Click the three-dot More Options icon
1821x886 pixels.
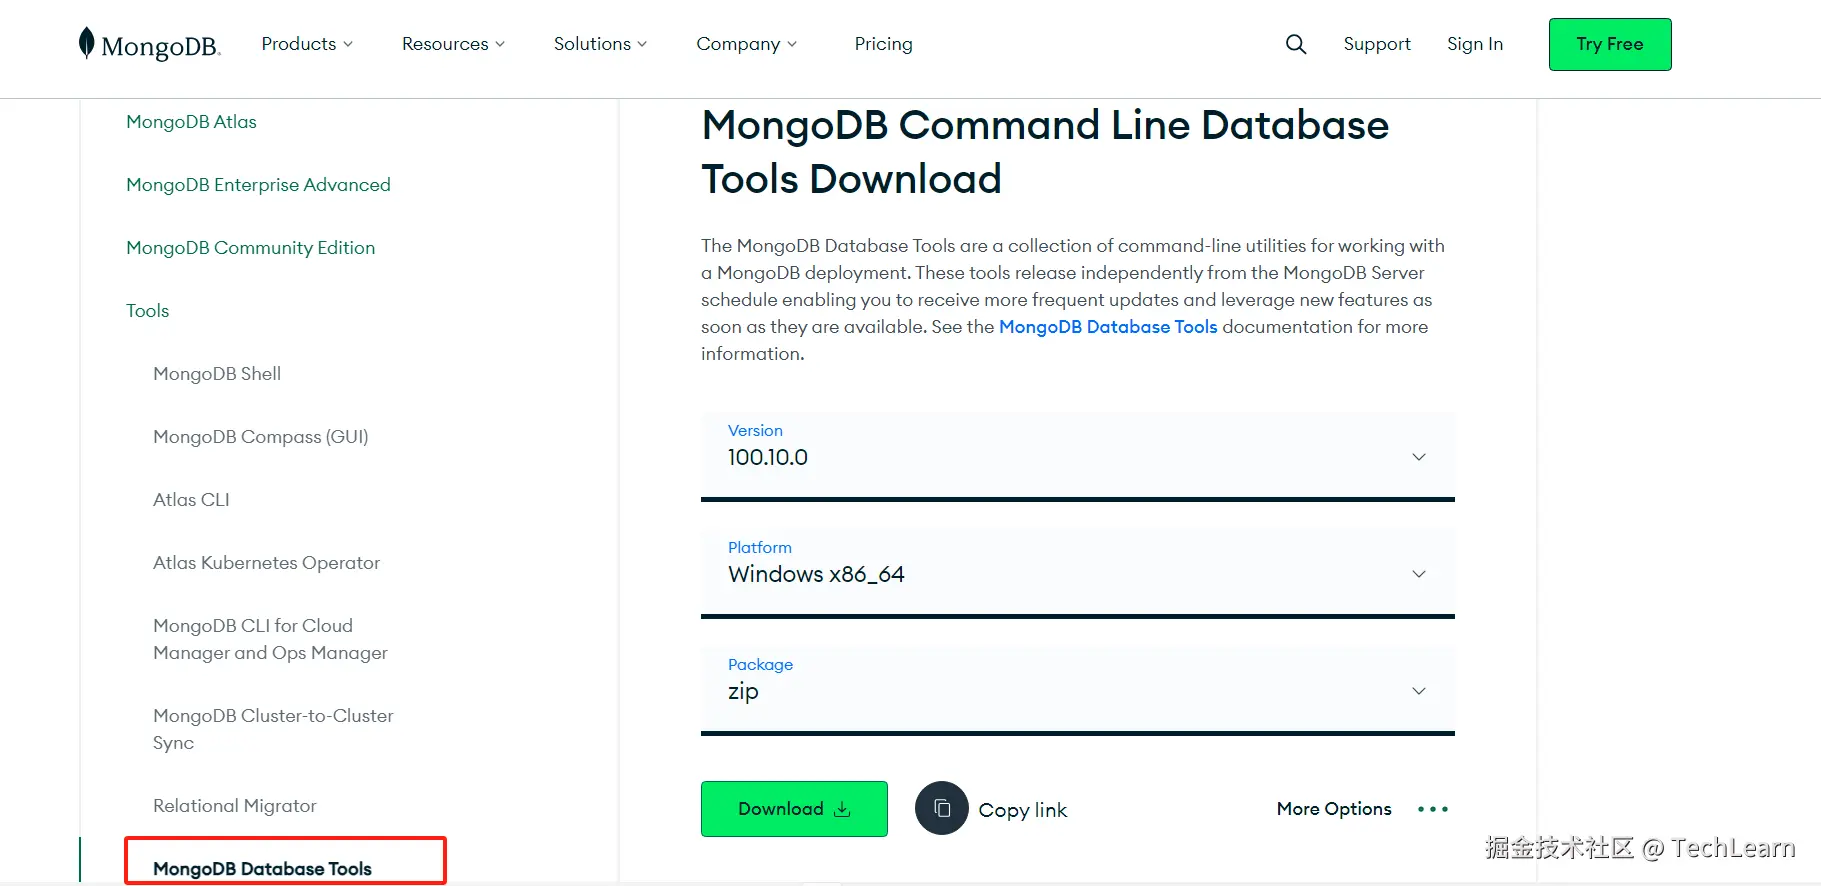coord(1432,809)
